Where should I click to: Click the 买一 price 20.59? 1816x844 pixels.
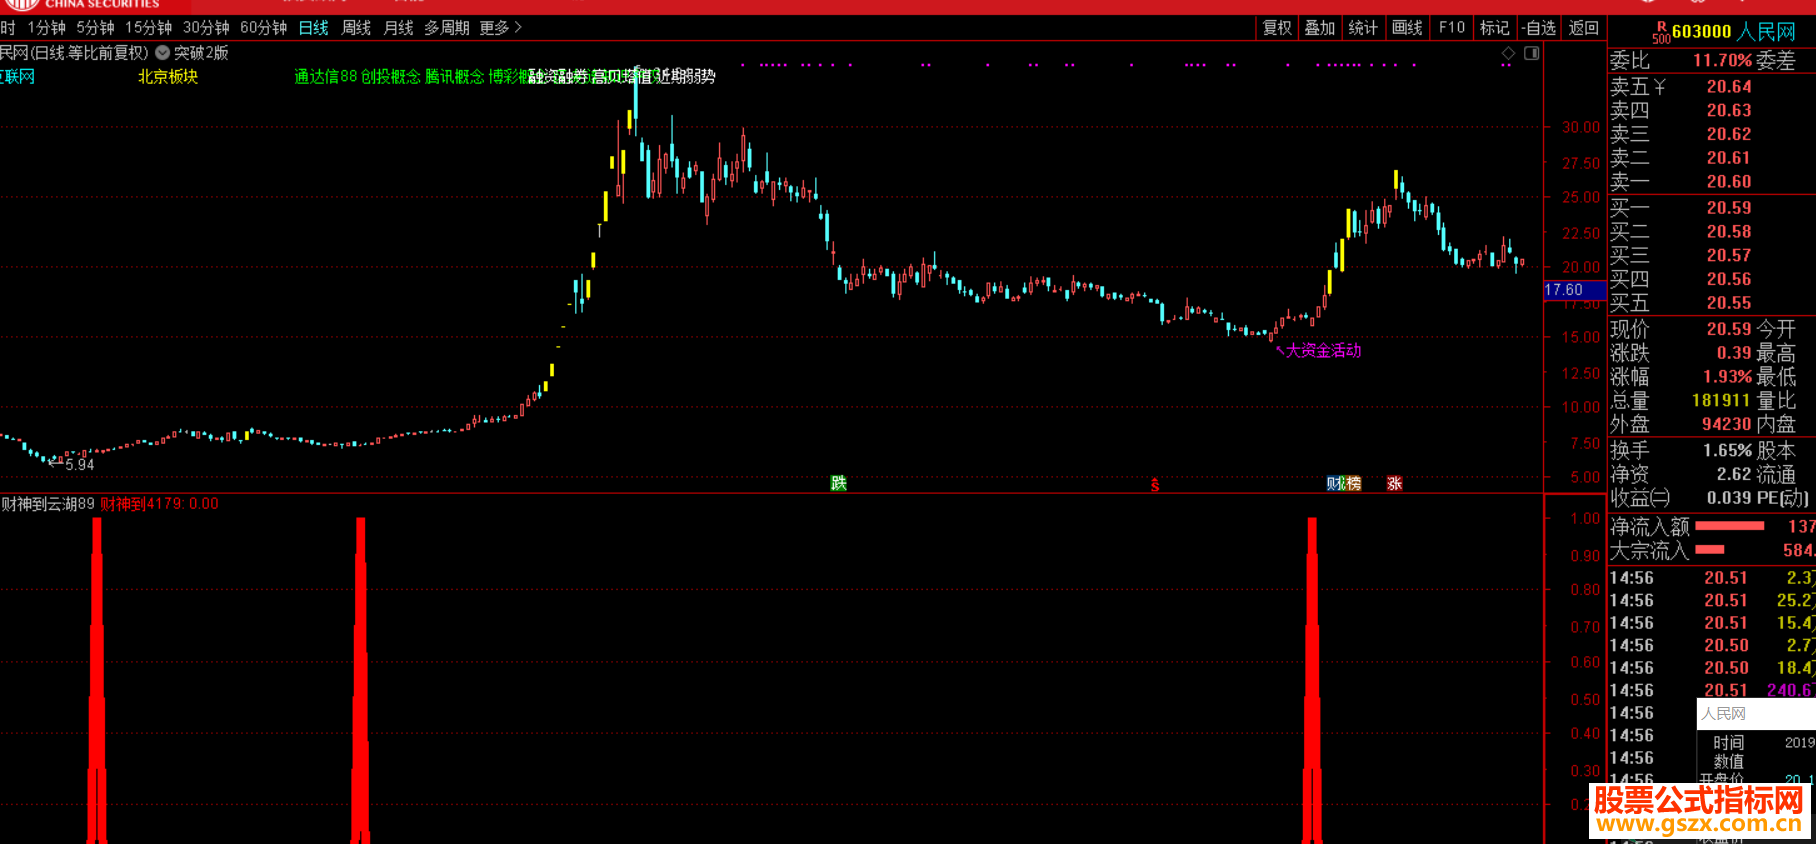click(1729, 208)
